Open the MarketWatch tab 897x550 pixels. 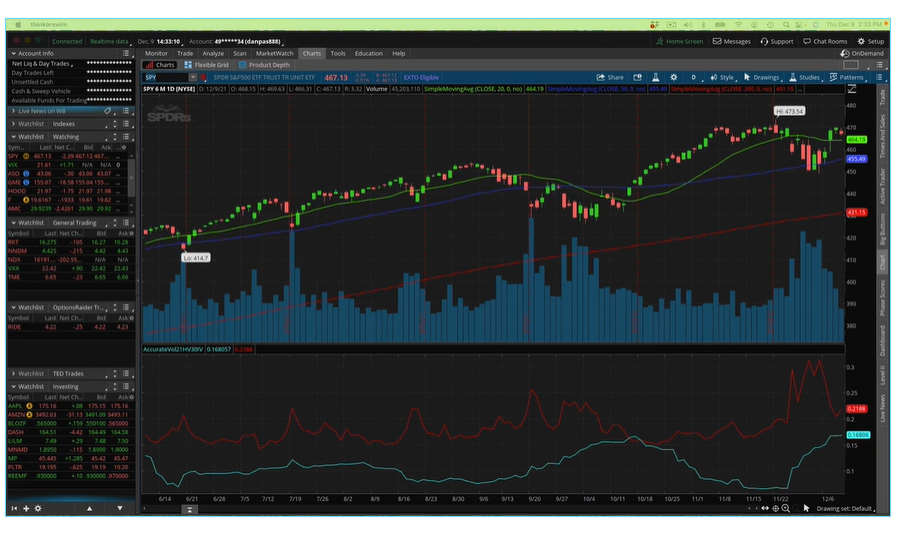tap(274, 53)
